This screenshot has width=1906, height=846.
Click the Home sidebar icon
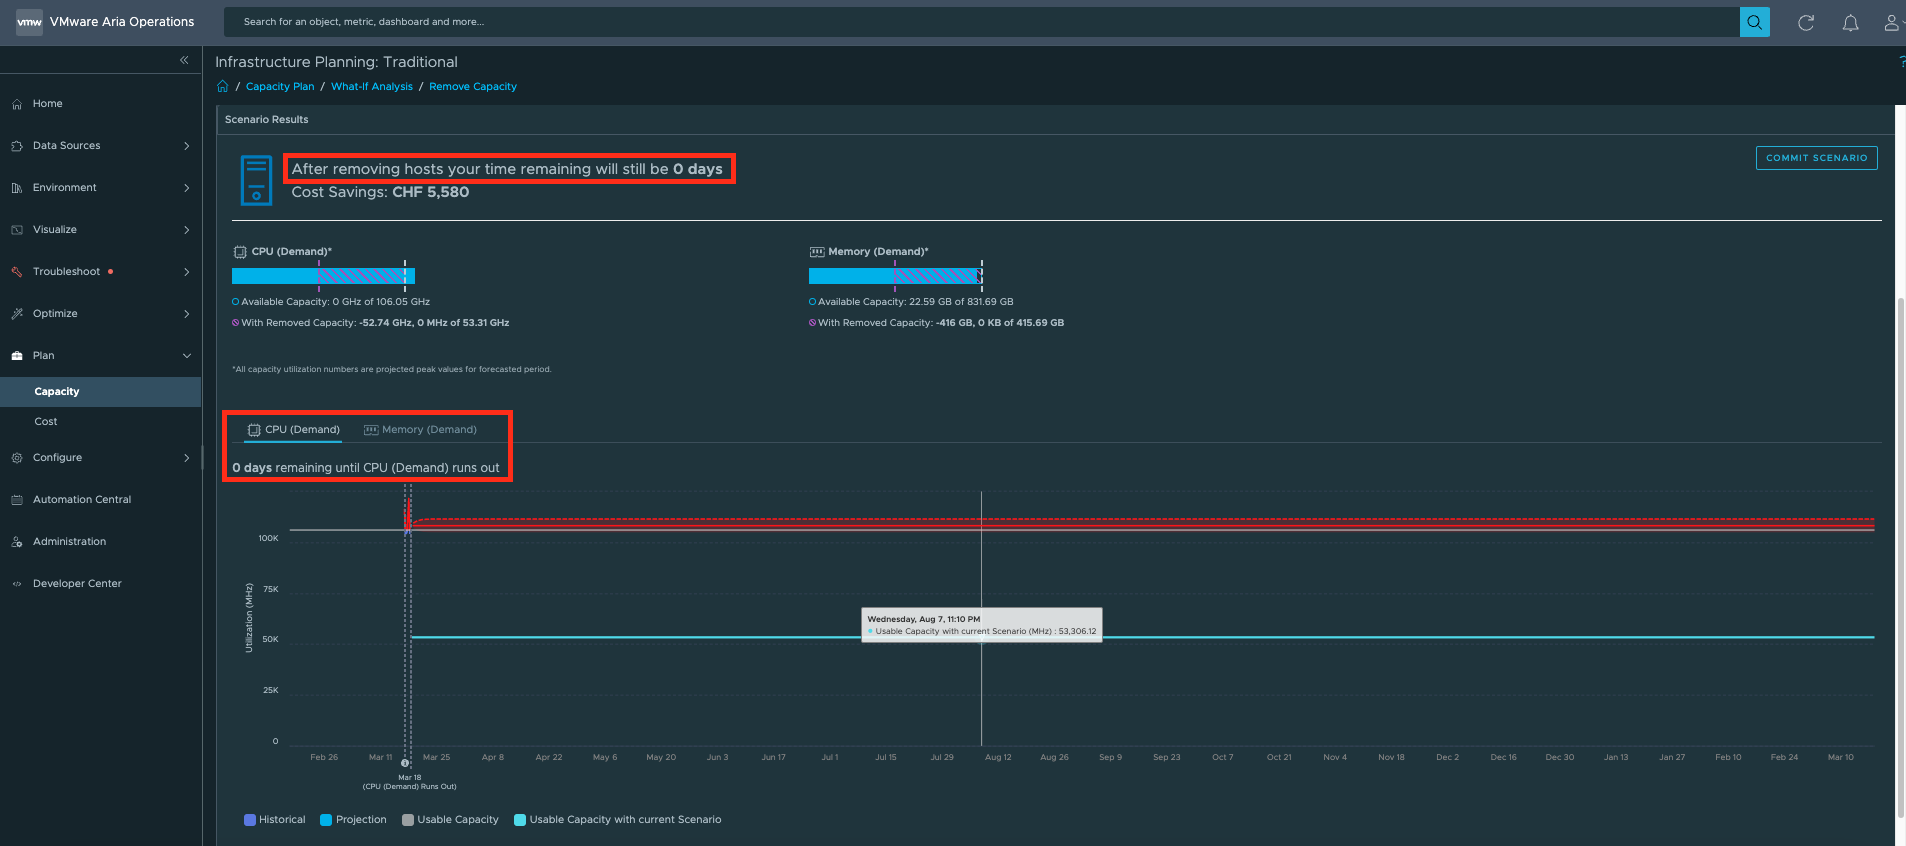point(17,104)
